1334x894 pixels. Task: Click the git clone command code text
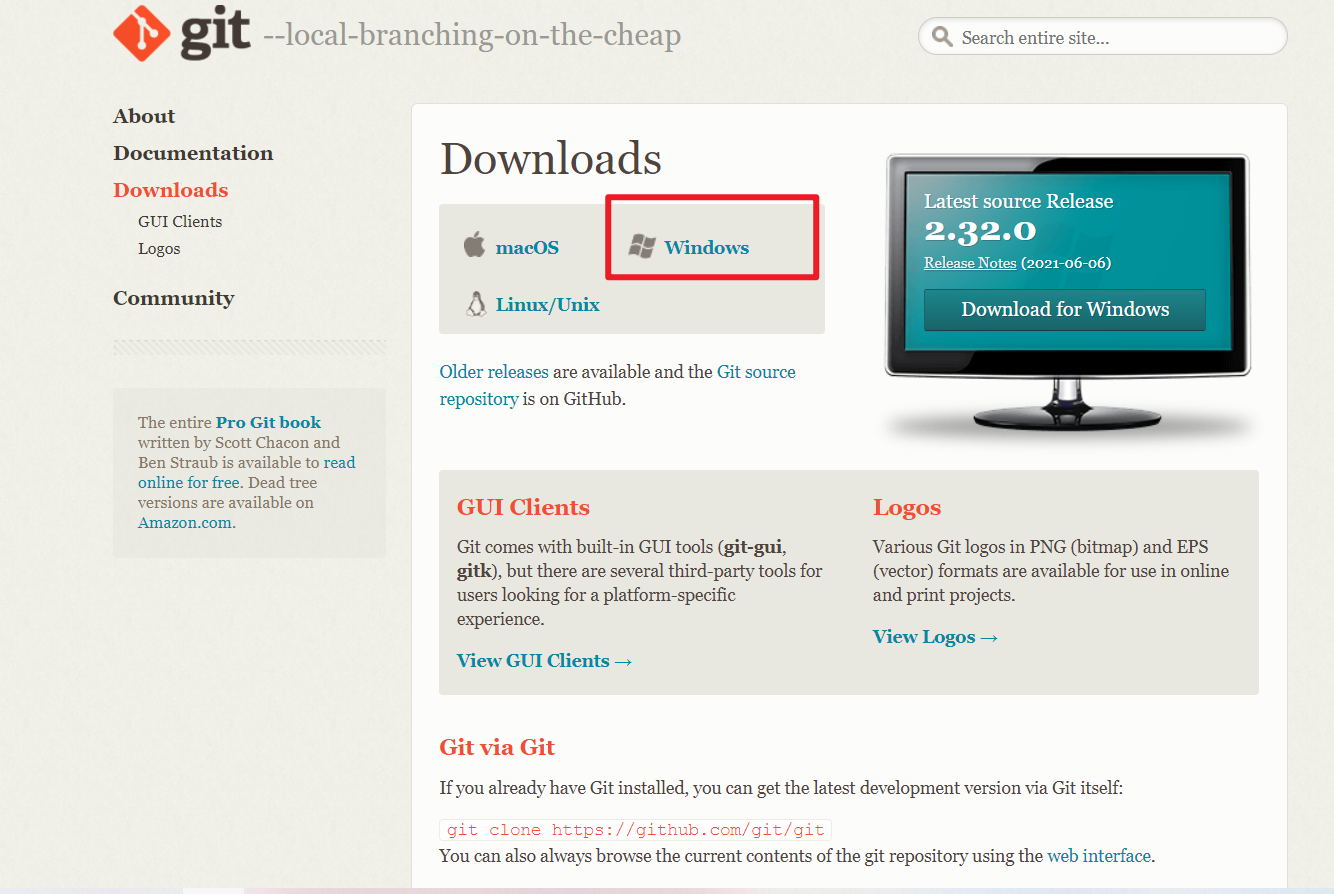click(636, 830)
